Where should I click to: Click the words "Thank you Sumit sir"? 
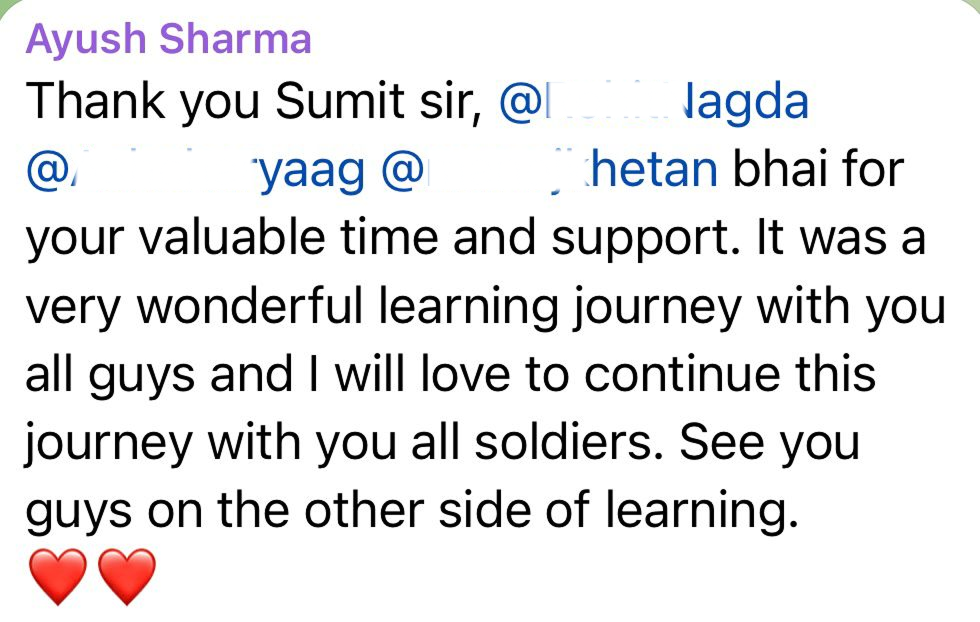pos(252,102)
